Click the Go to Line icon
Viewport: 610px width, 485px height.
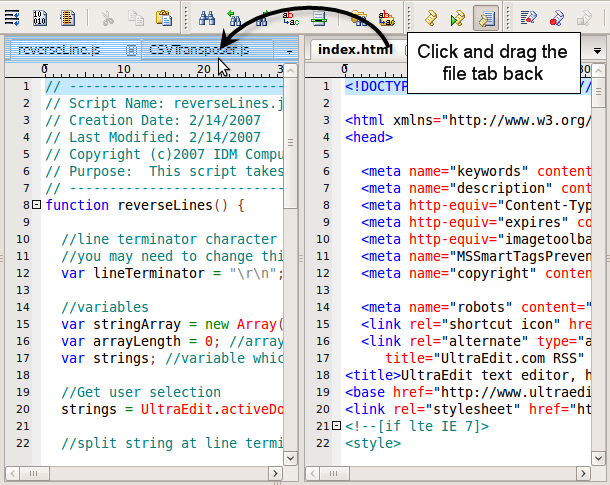[x=319, y=18]
